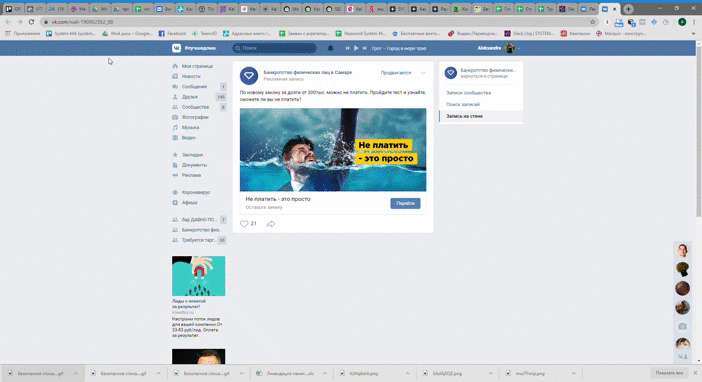The image size is (702, 382).
Task: Play the track in VK header
Action: pos(356,48)
